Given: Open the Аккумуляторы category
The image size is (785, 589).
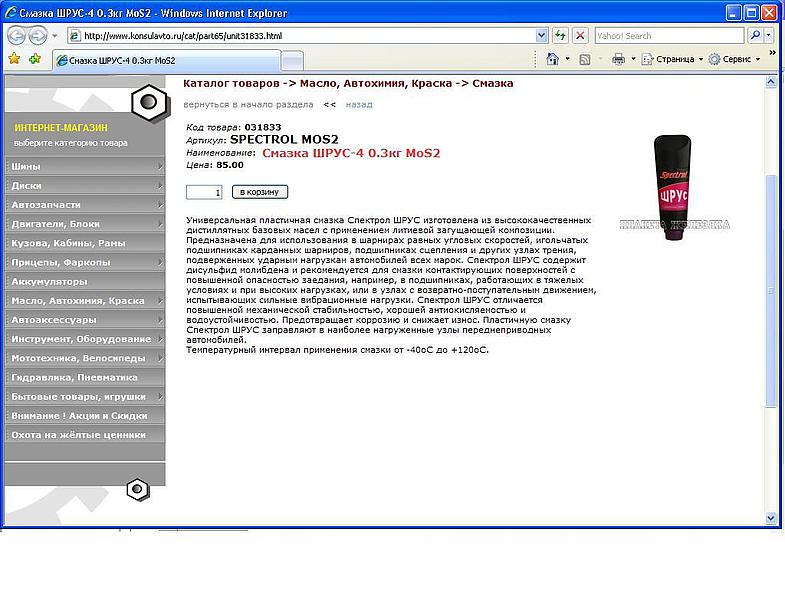Looking at the screenshot, I should click(85, 281).
